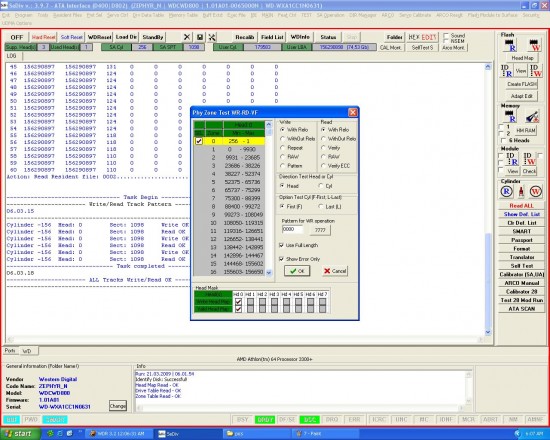Select Cyl direction radio button

pyautogui.click(x=321, y=186)
